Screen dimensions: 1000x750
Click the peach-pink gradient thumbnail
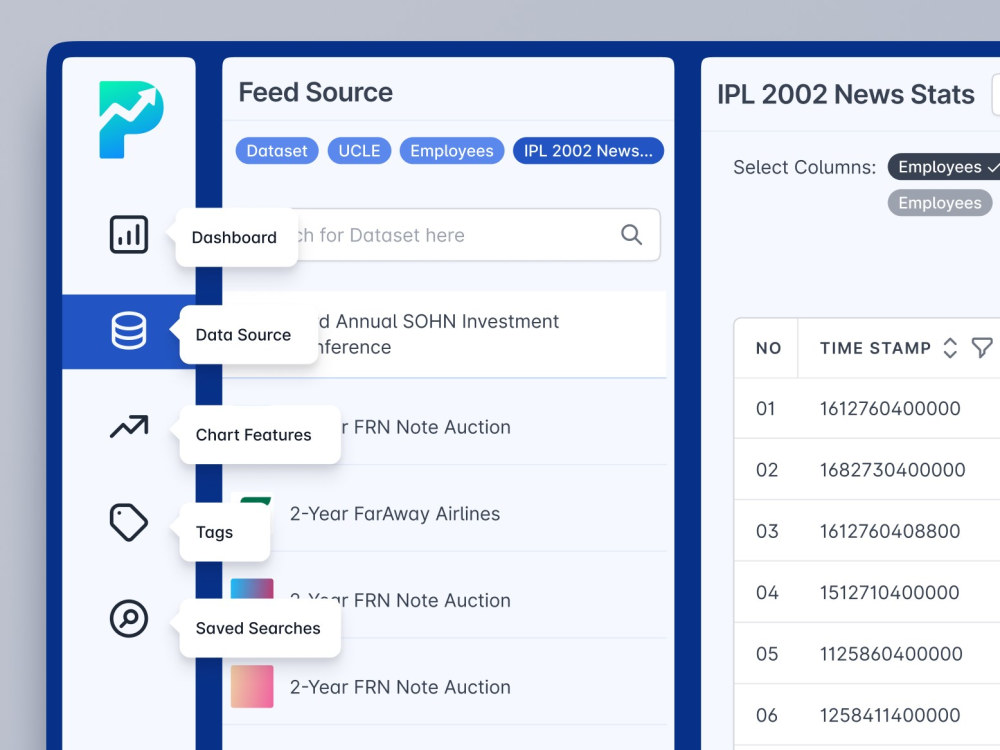pyautogui.click(x=252, y=686)
